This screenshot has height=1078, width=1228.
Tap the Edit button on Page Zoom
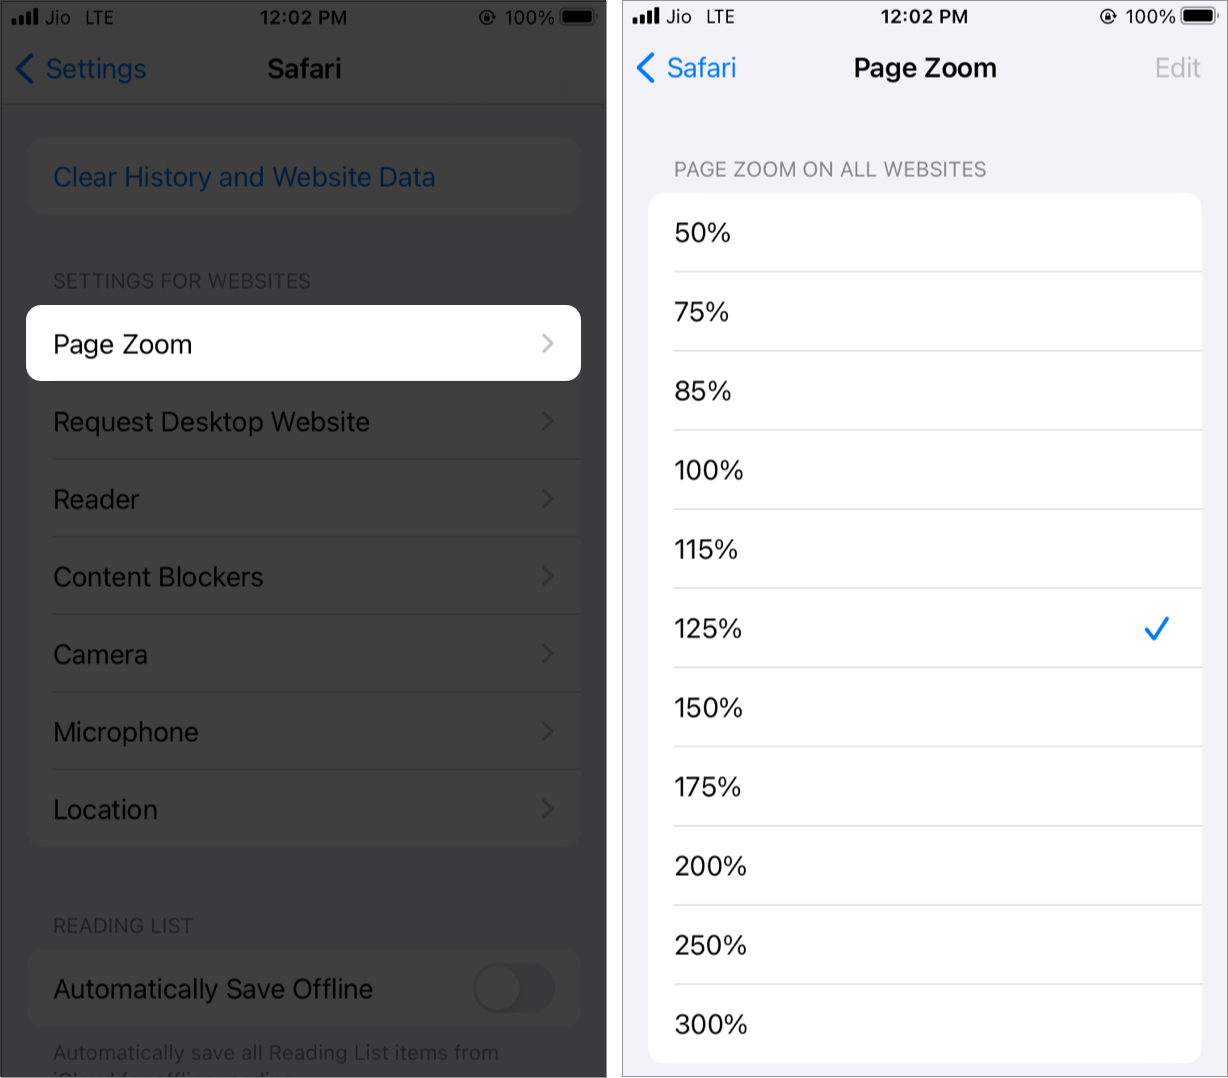tap(1177, 68)
